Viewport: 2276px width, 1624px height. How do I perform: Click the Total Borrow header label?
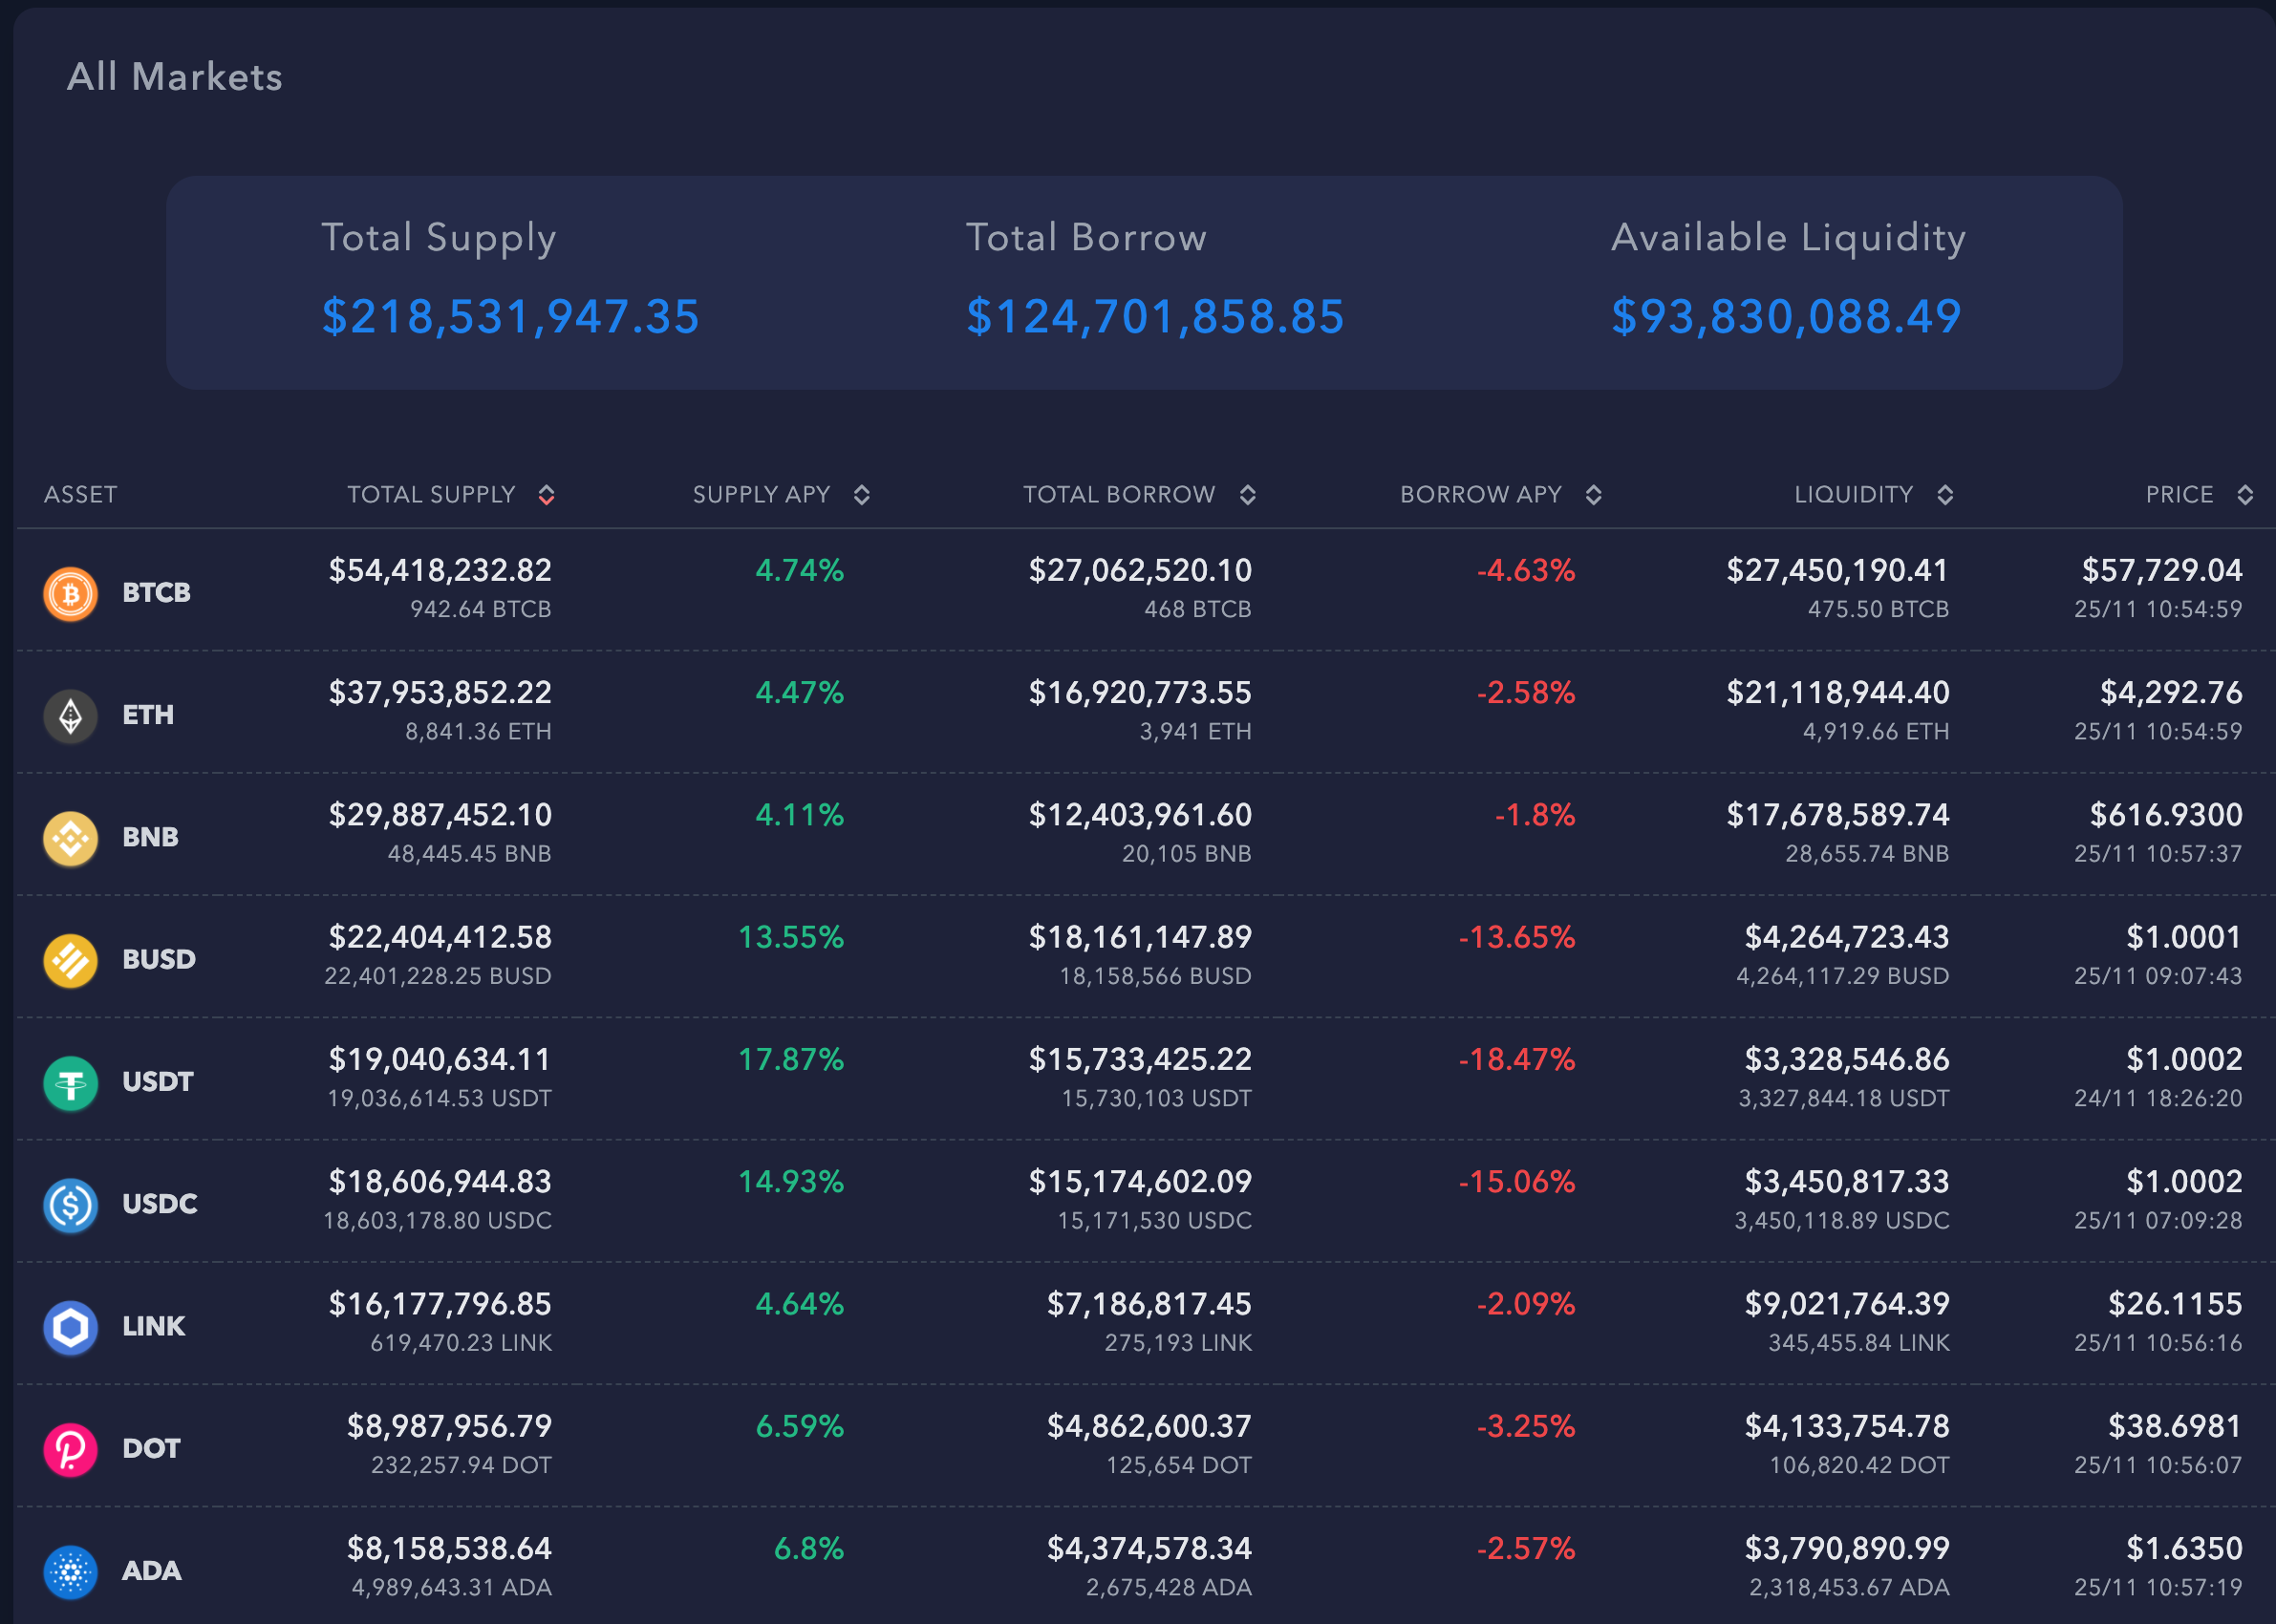pos(1086,238)
